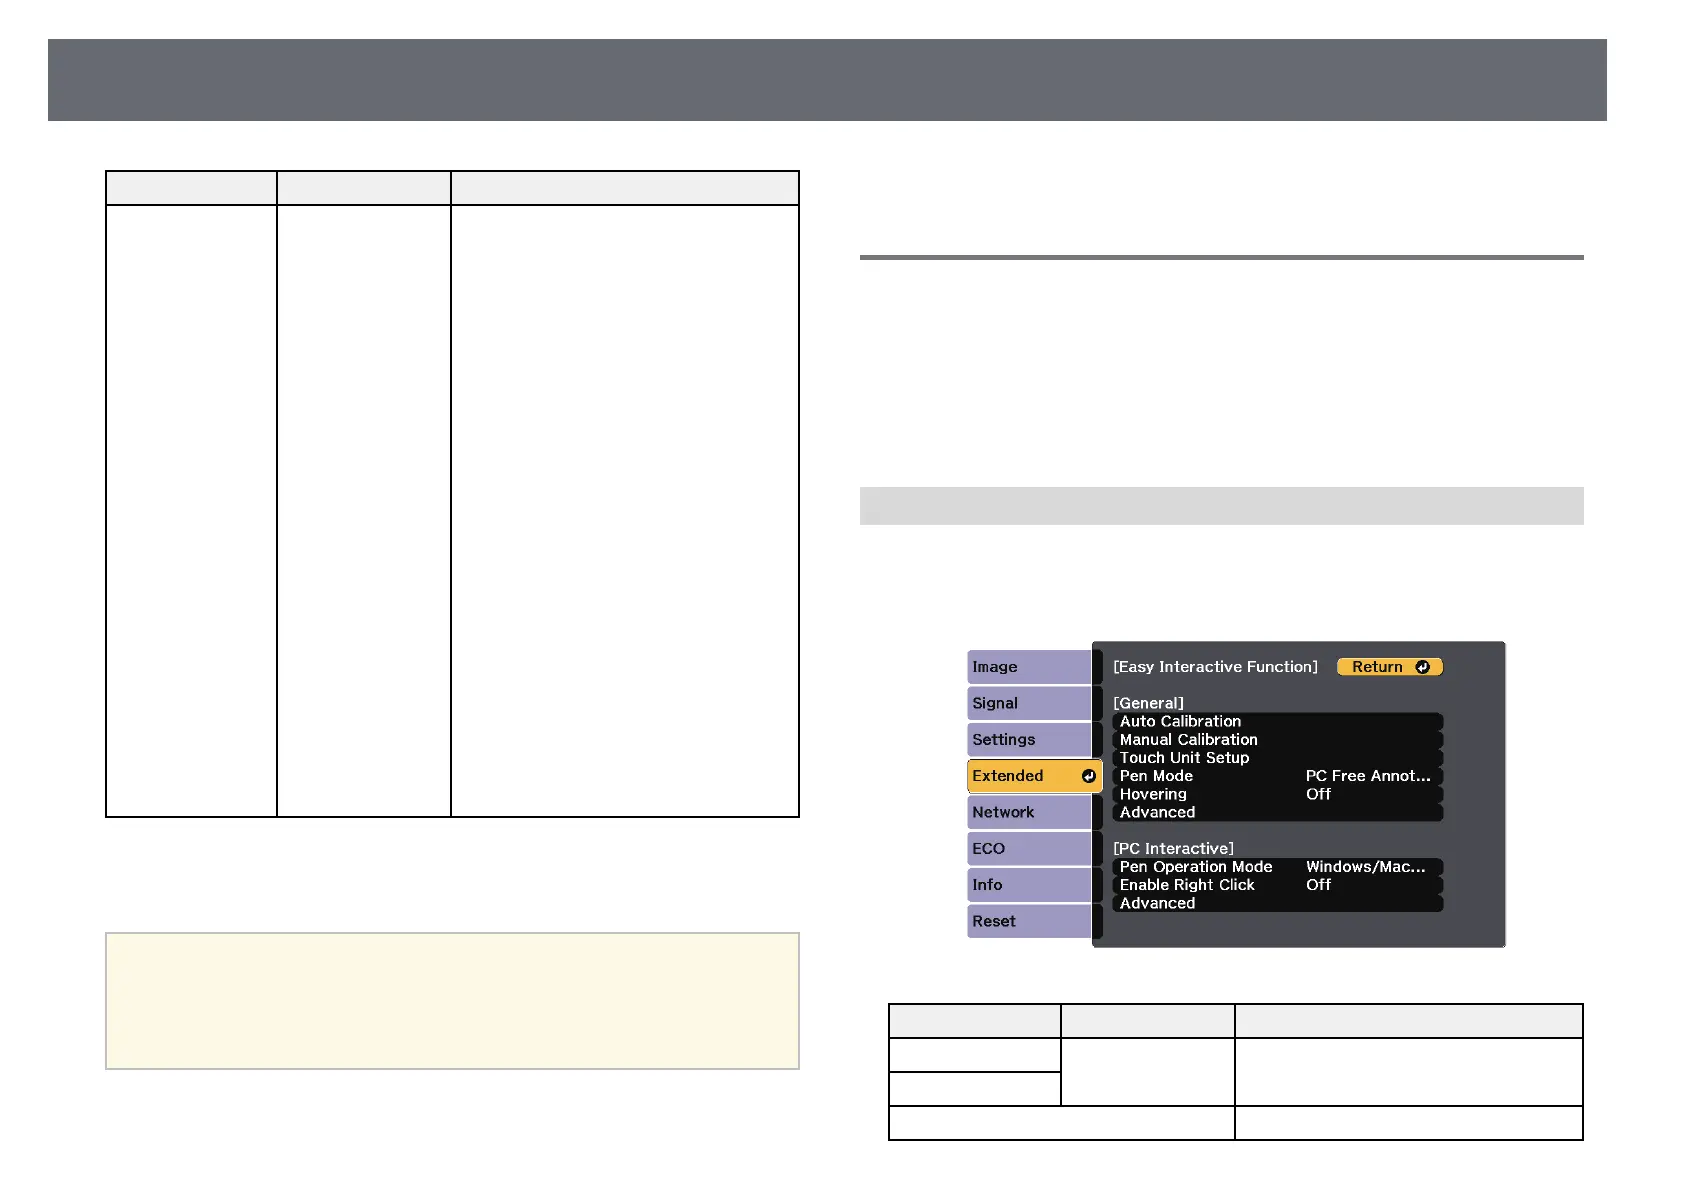Click the [Easy Interactive Function] title
1684x1190 pixels.
pos(1215,667)
